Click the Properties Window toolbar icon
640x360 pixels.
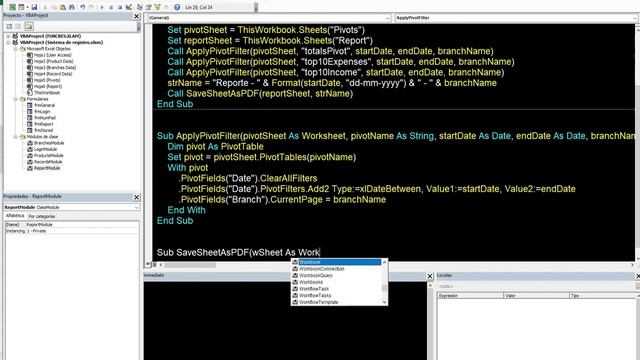click(149, 7)
